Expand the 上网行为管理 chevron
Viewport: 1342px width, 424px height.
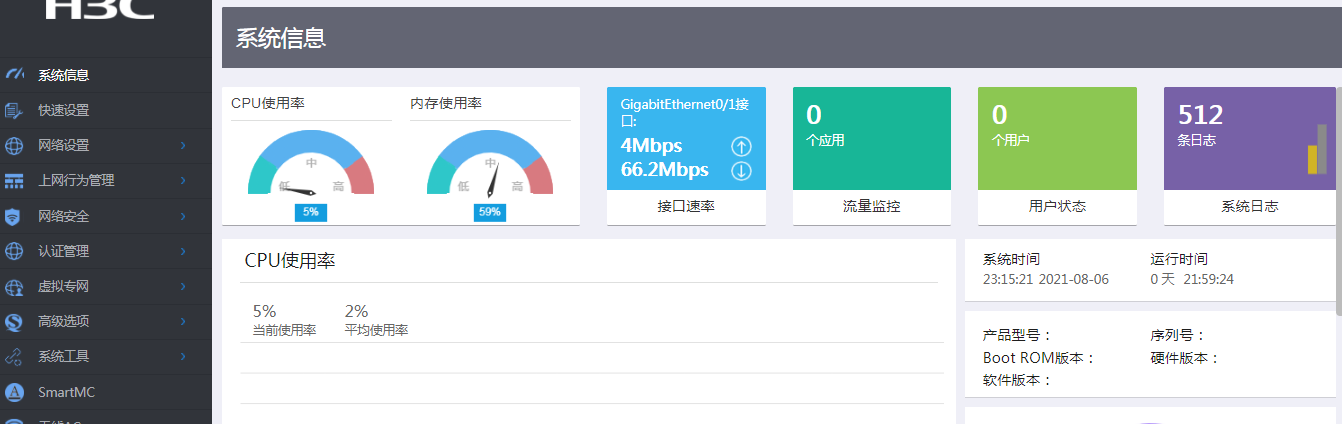click(183, 181)
